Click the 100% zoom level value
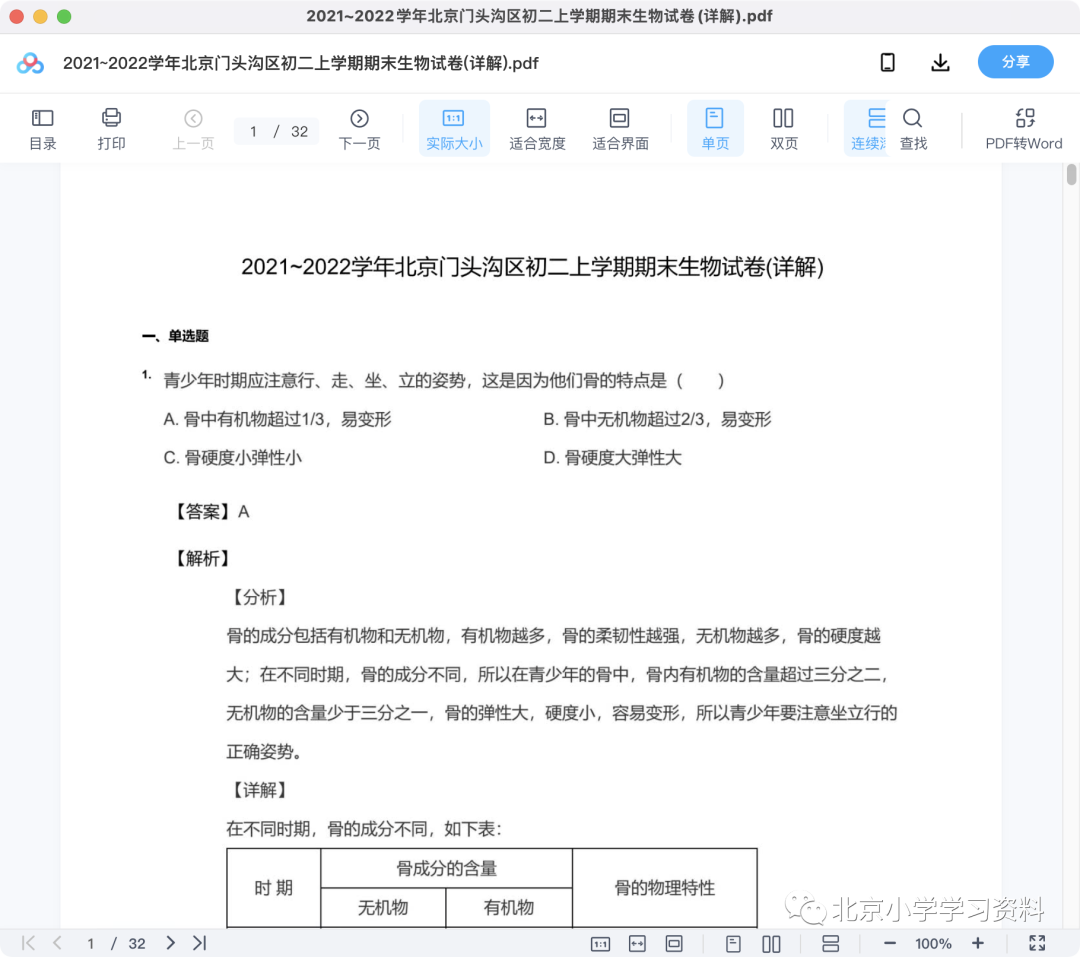1080x957 pixels. 933,944
